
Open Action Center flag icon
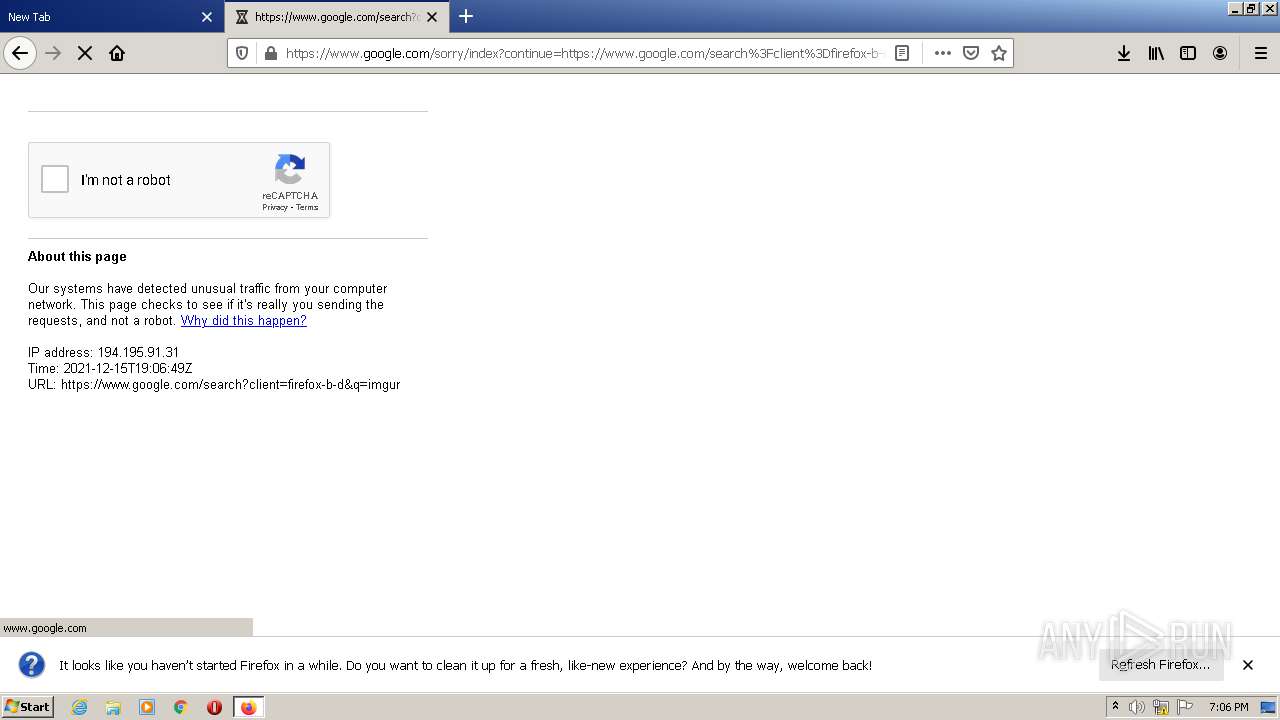click(1185, 707)
